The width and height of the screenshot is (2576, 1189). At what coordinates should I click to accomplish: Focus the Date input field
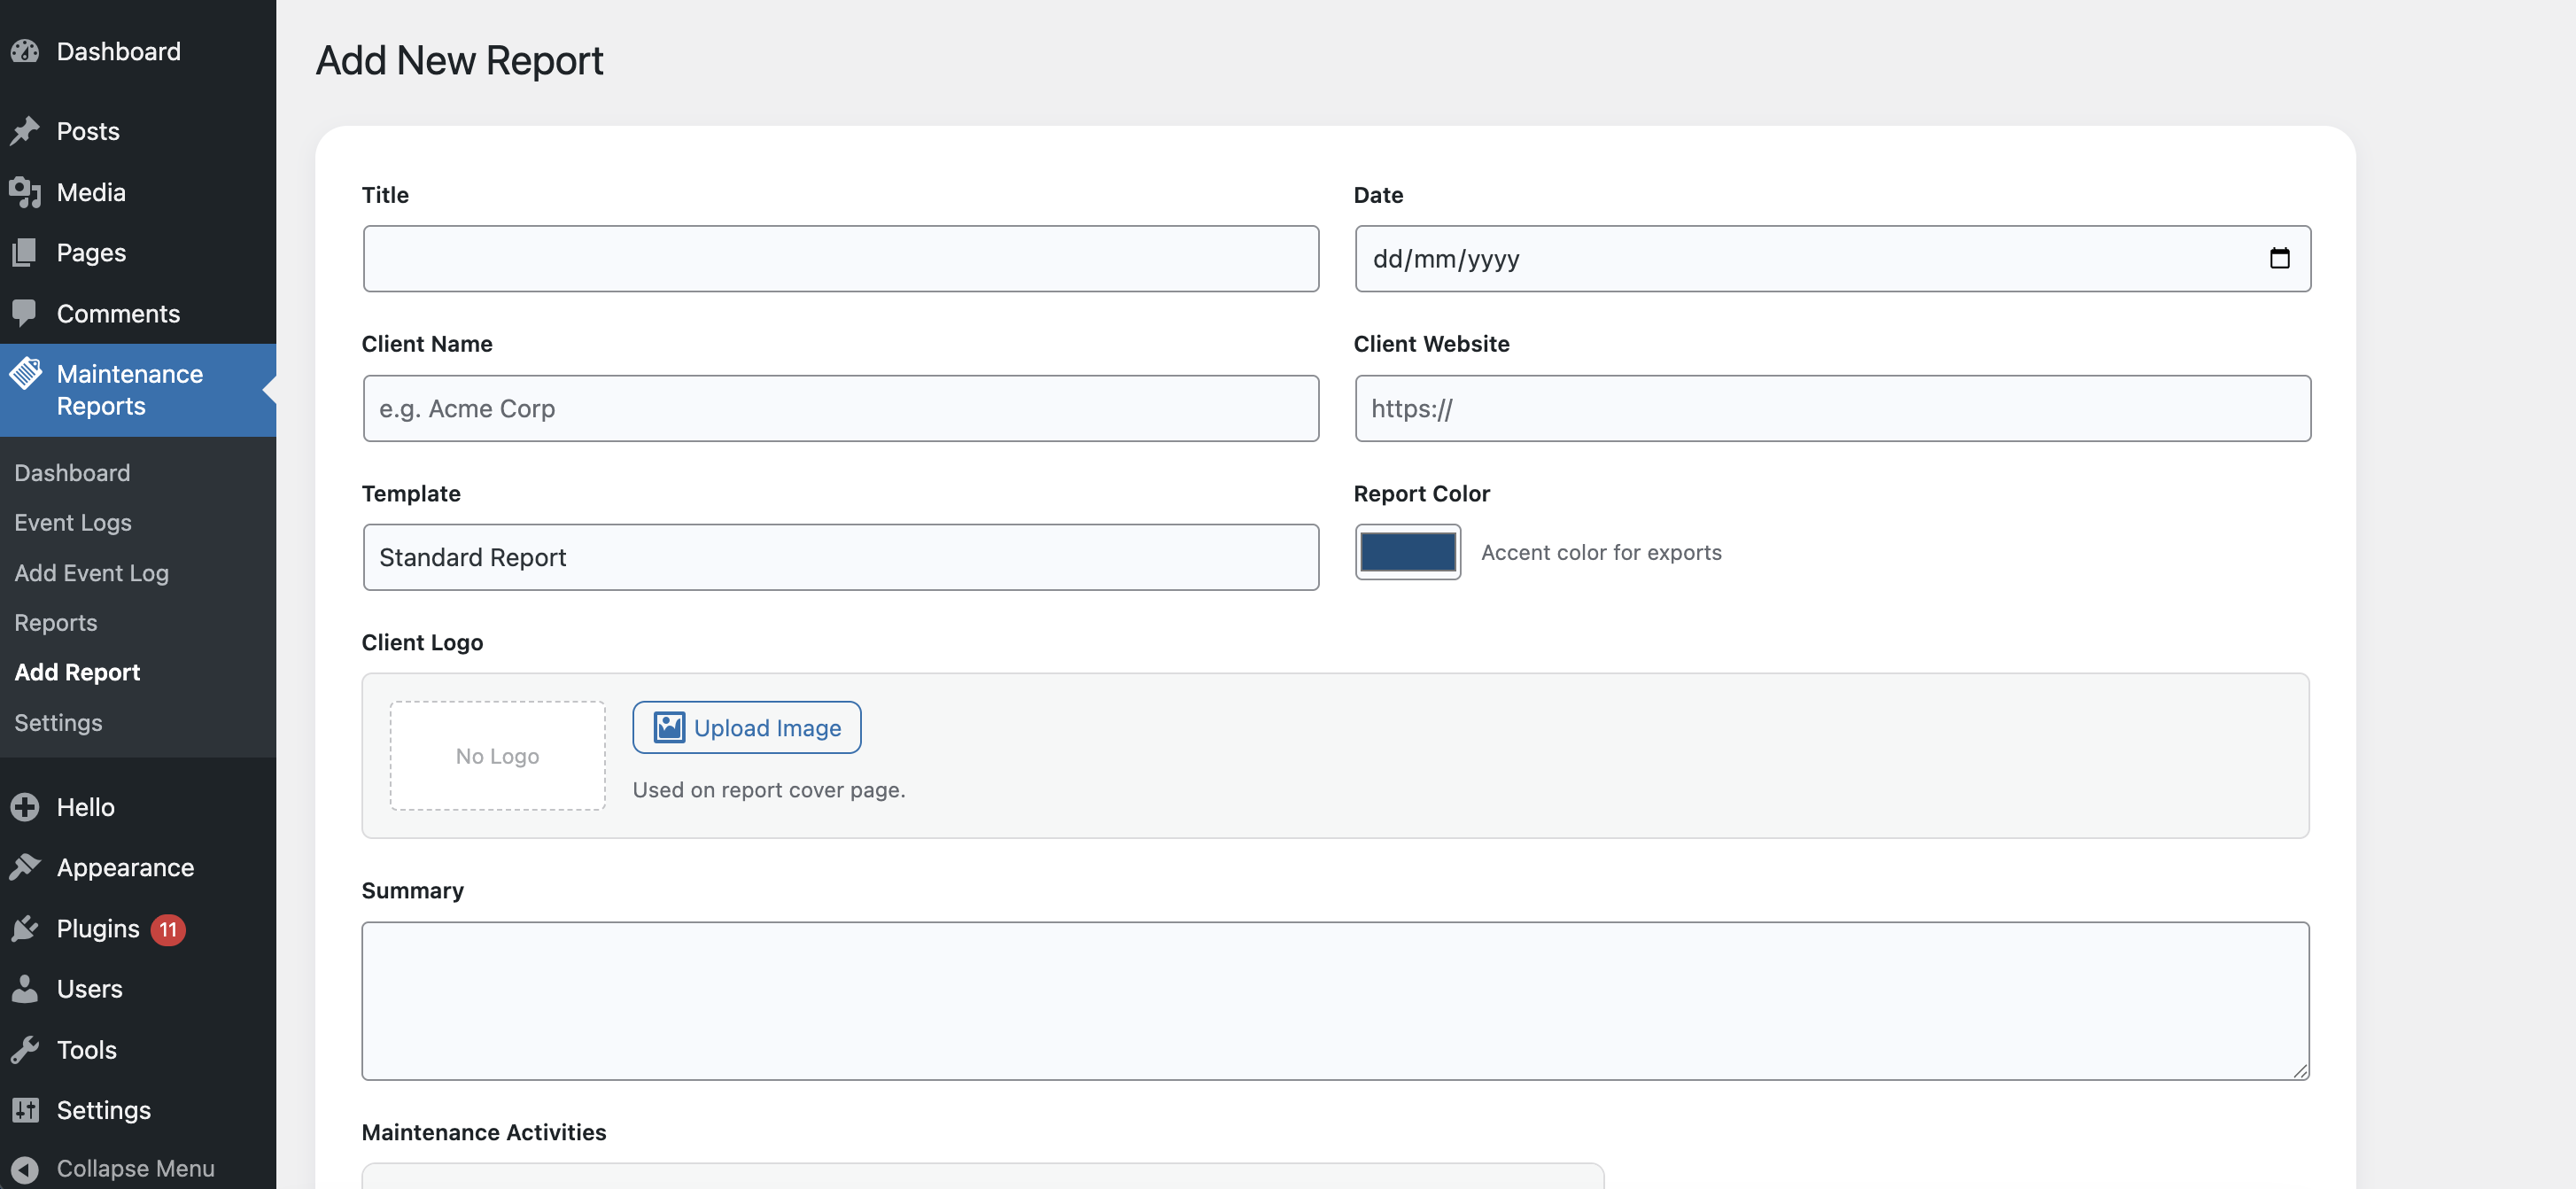click(x=1832, y=258)
